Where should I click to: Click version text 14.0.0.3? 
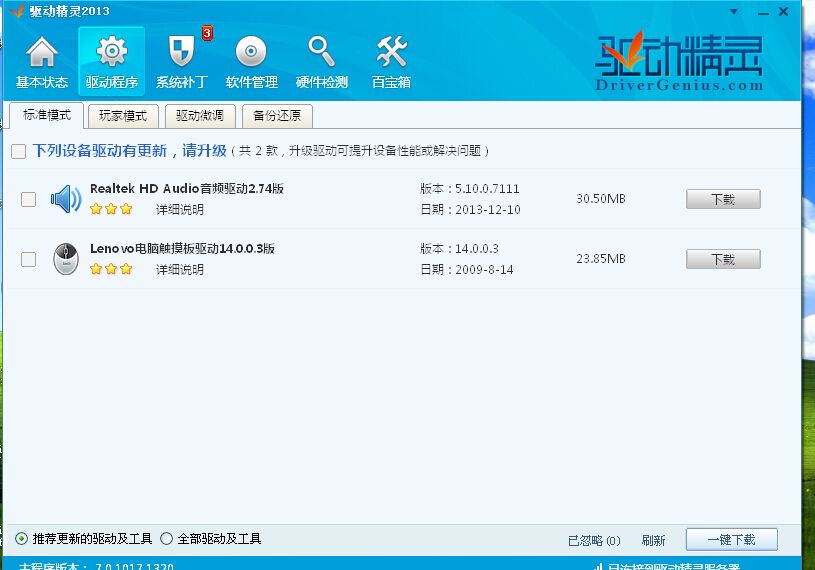click(x=477, y=248)
